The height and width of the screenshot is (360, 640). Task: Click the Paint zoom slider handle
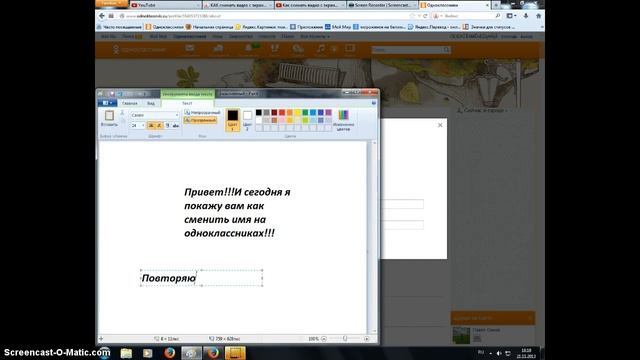(345, 339)
